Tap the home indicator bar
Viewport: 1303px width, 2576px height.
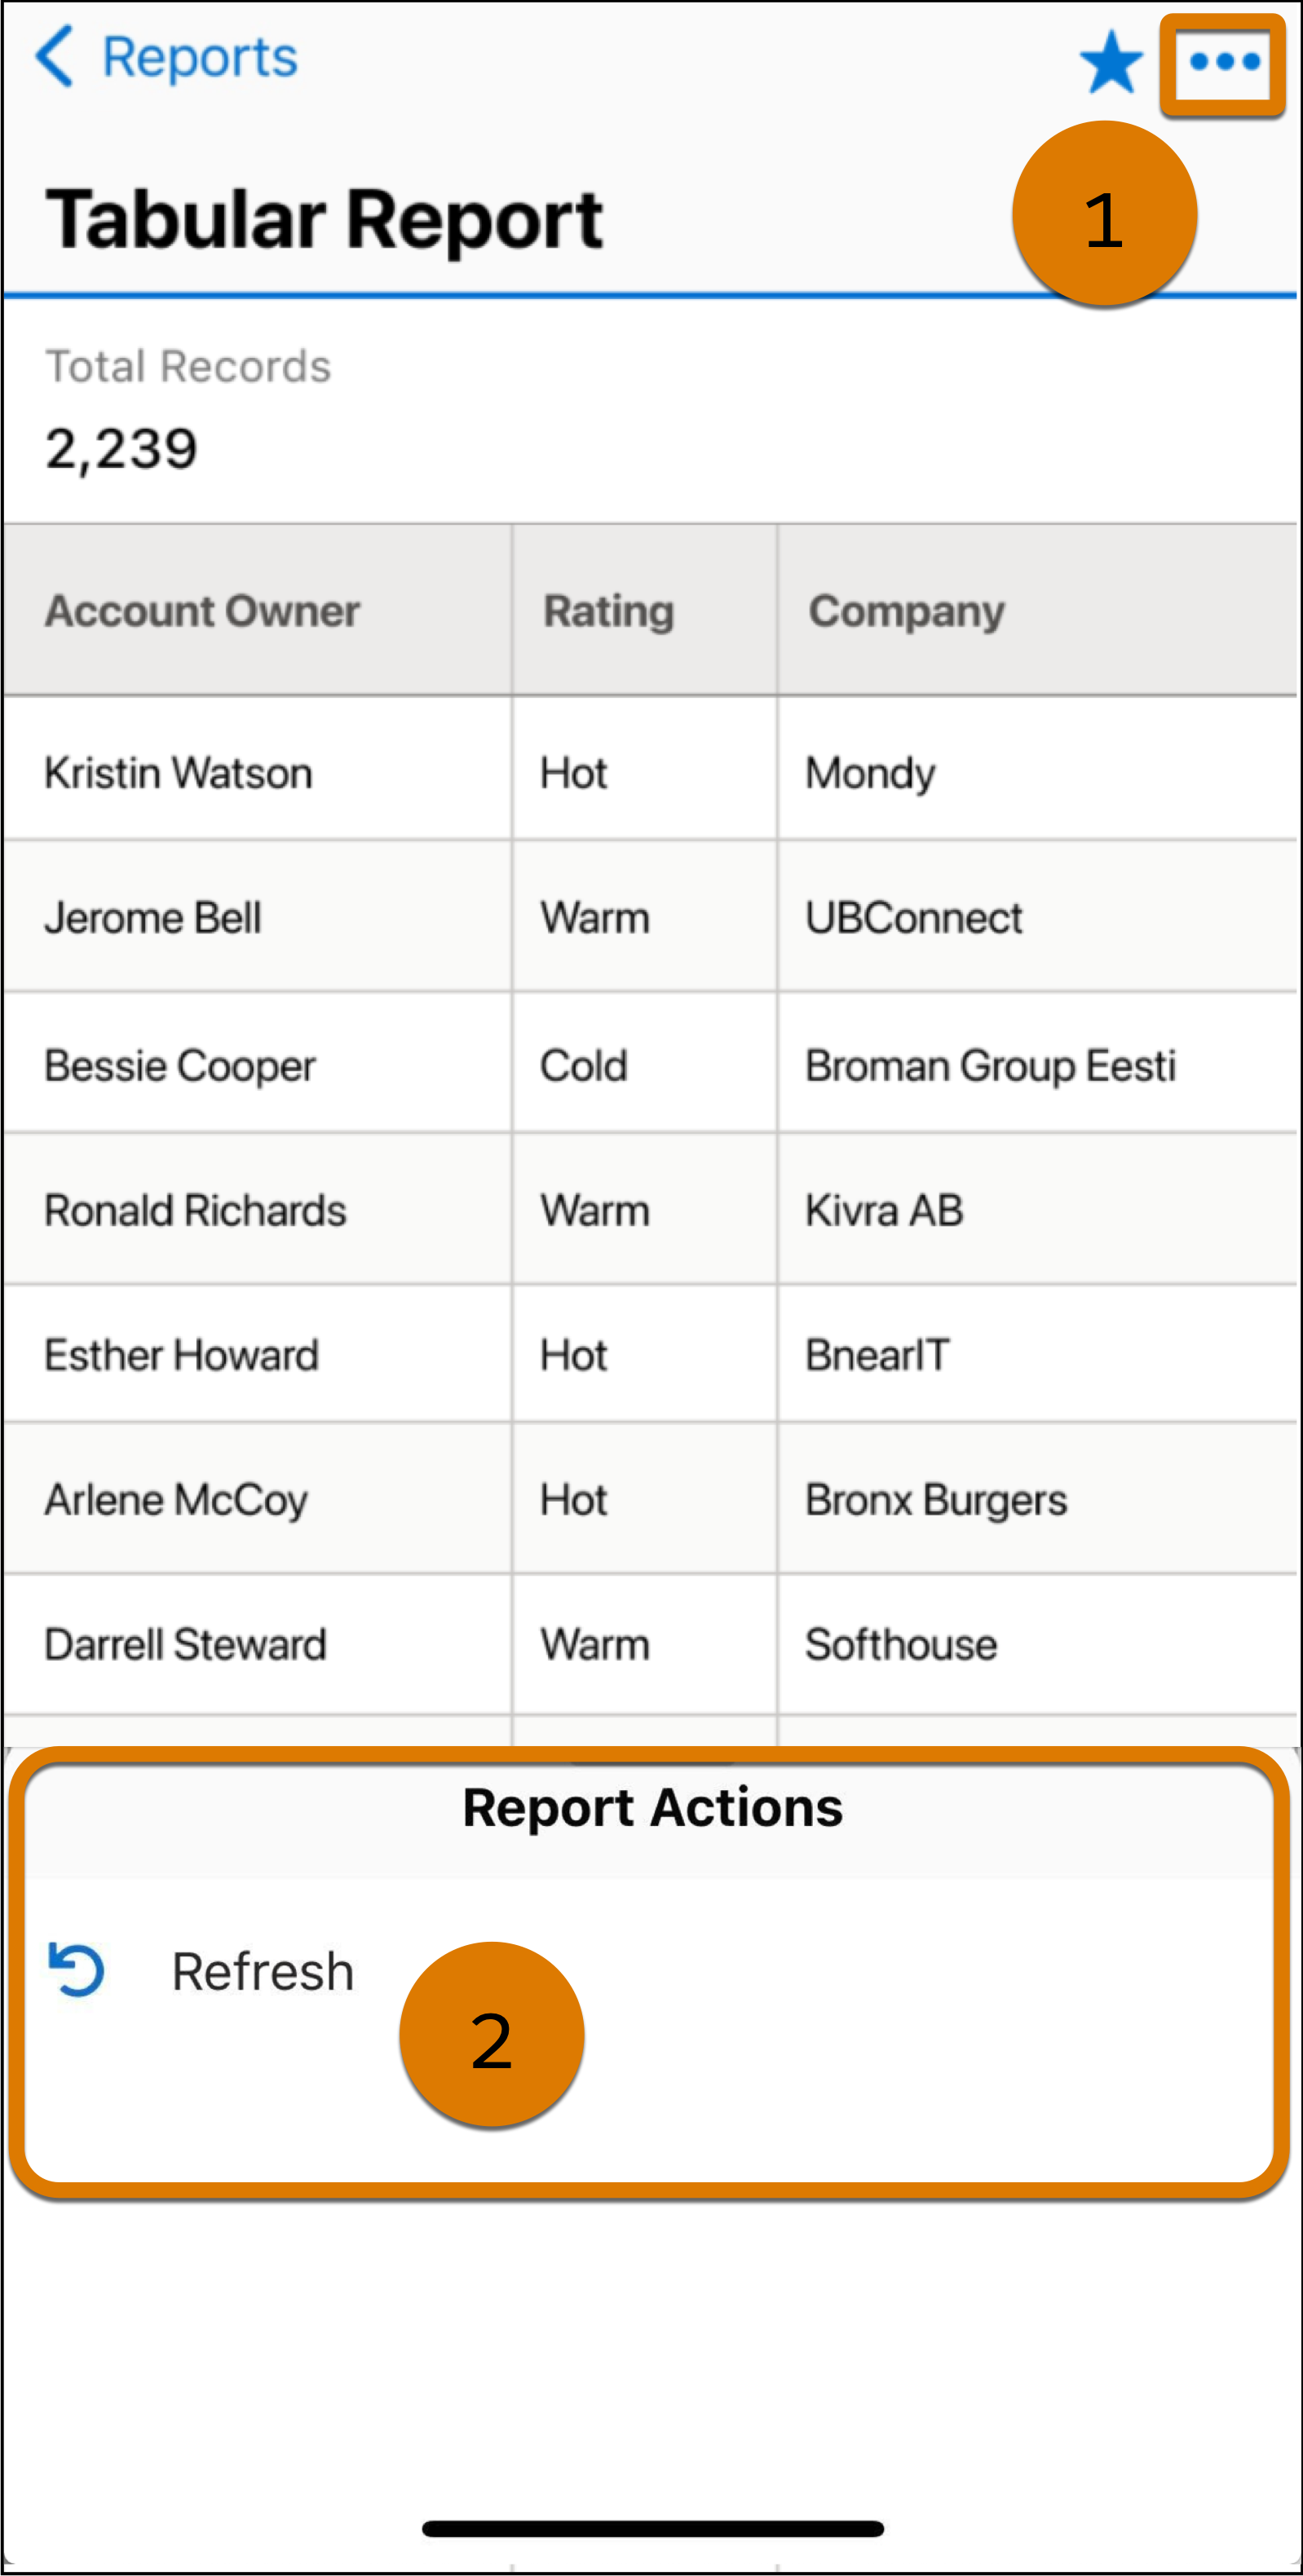click(652, 2528)
